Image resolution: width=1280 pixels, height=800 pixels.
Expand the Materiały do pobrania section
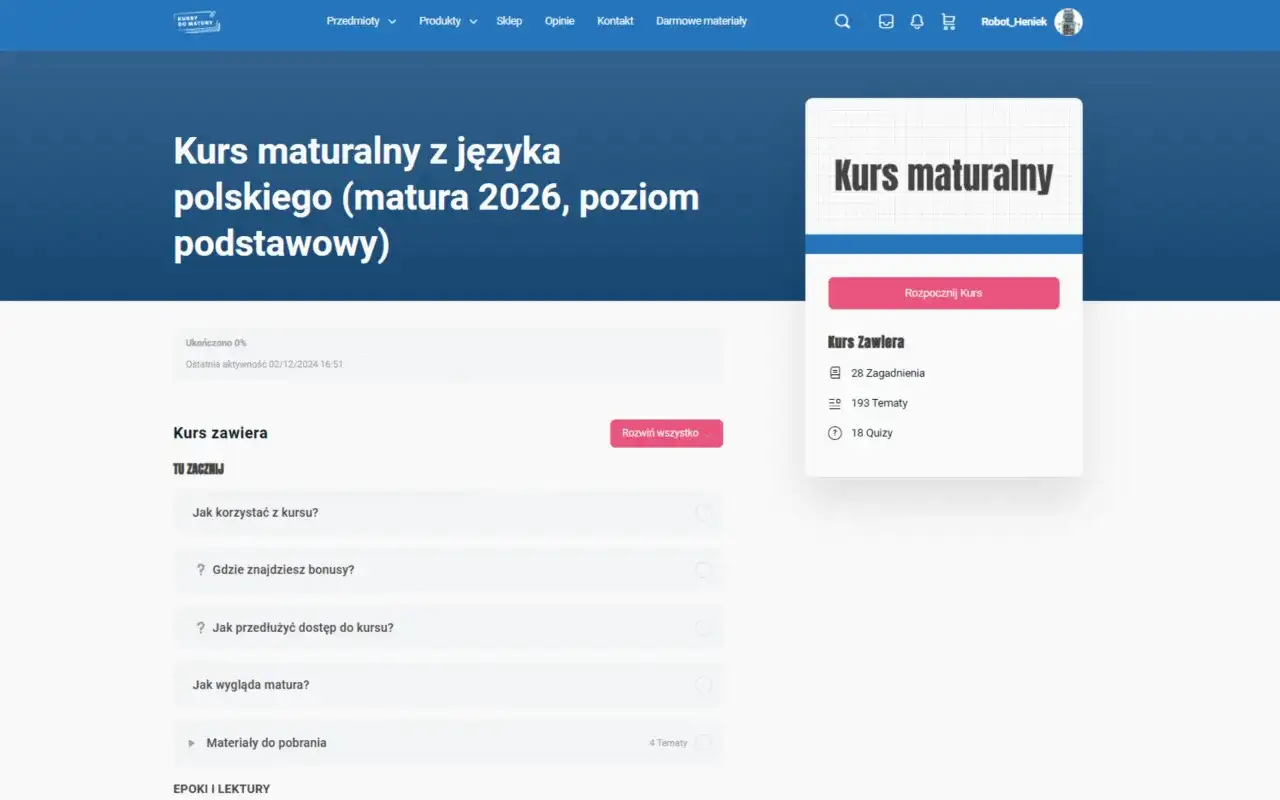(x=266, y=743)
